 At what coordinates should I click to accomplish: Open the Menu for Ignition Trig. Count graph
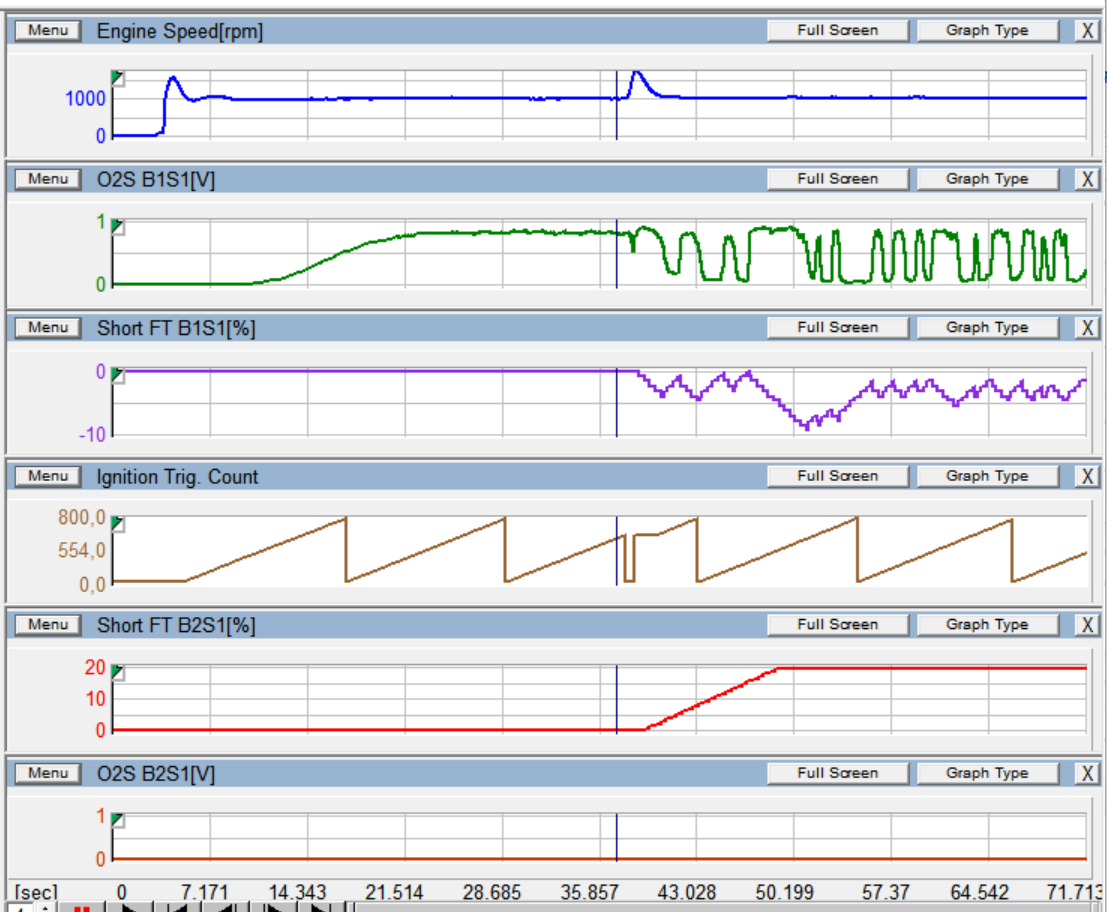coord(48,476)
